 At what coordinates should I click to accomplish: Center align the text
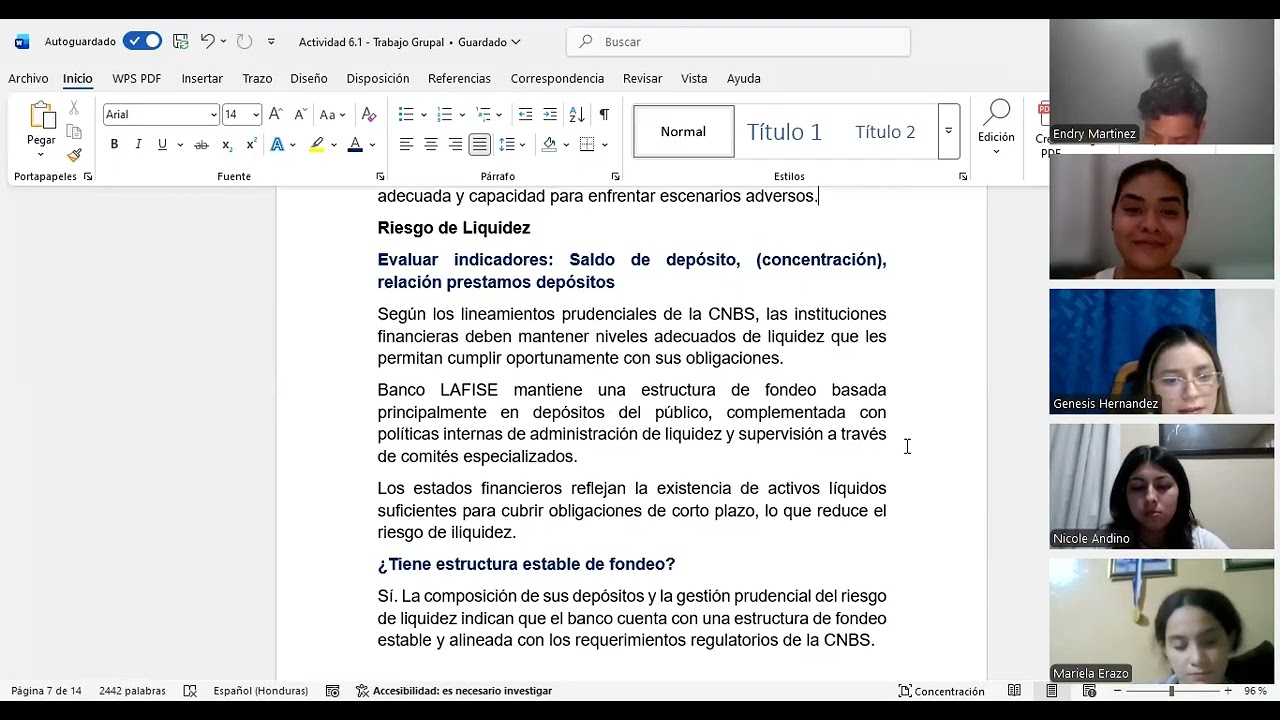431,145
